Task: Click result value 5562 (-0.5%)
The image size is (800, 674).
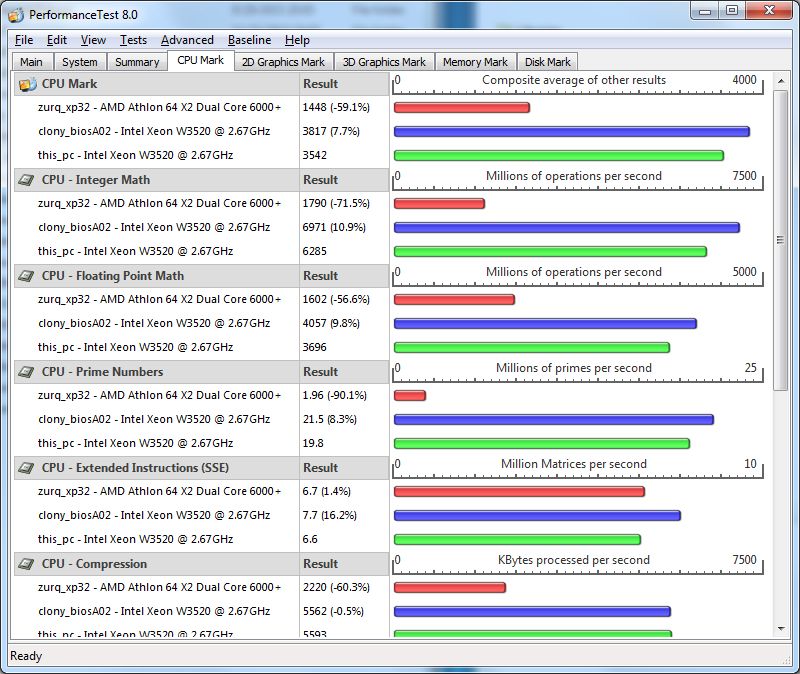Action: point(333,611)
